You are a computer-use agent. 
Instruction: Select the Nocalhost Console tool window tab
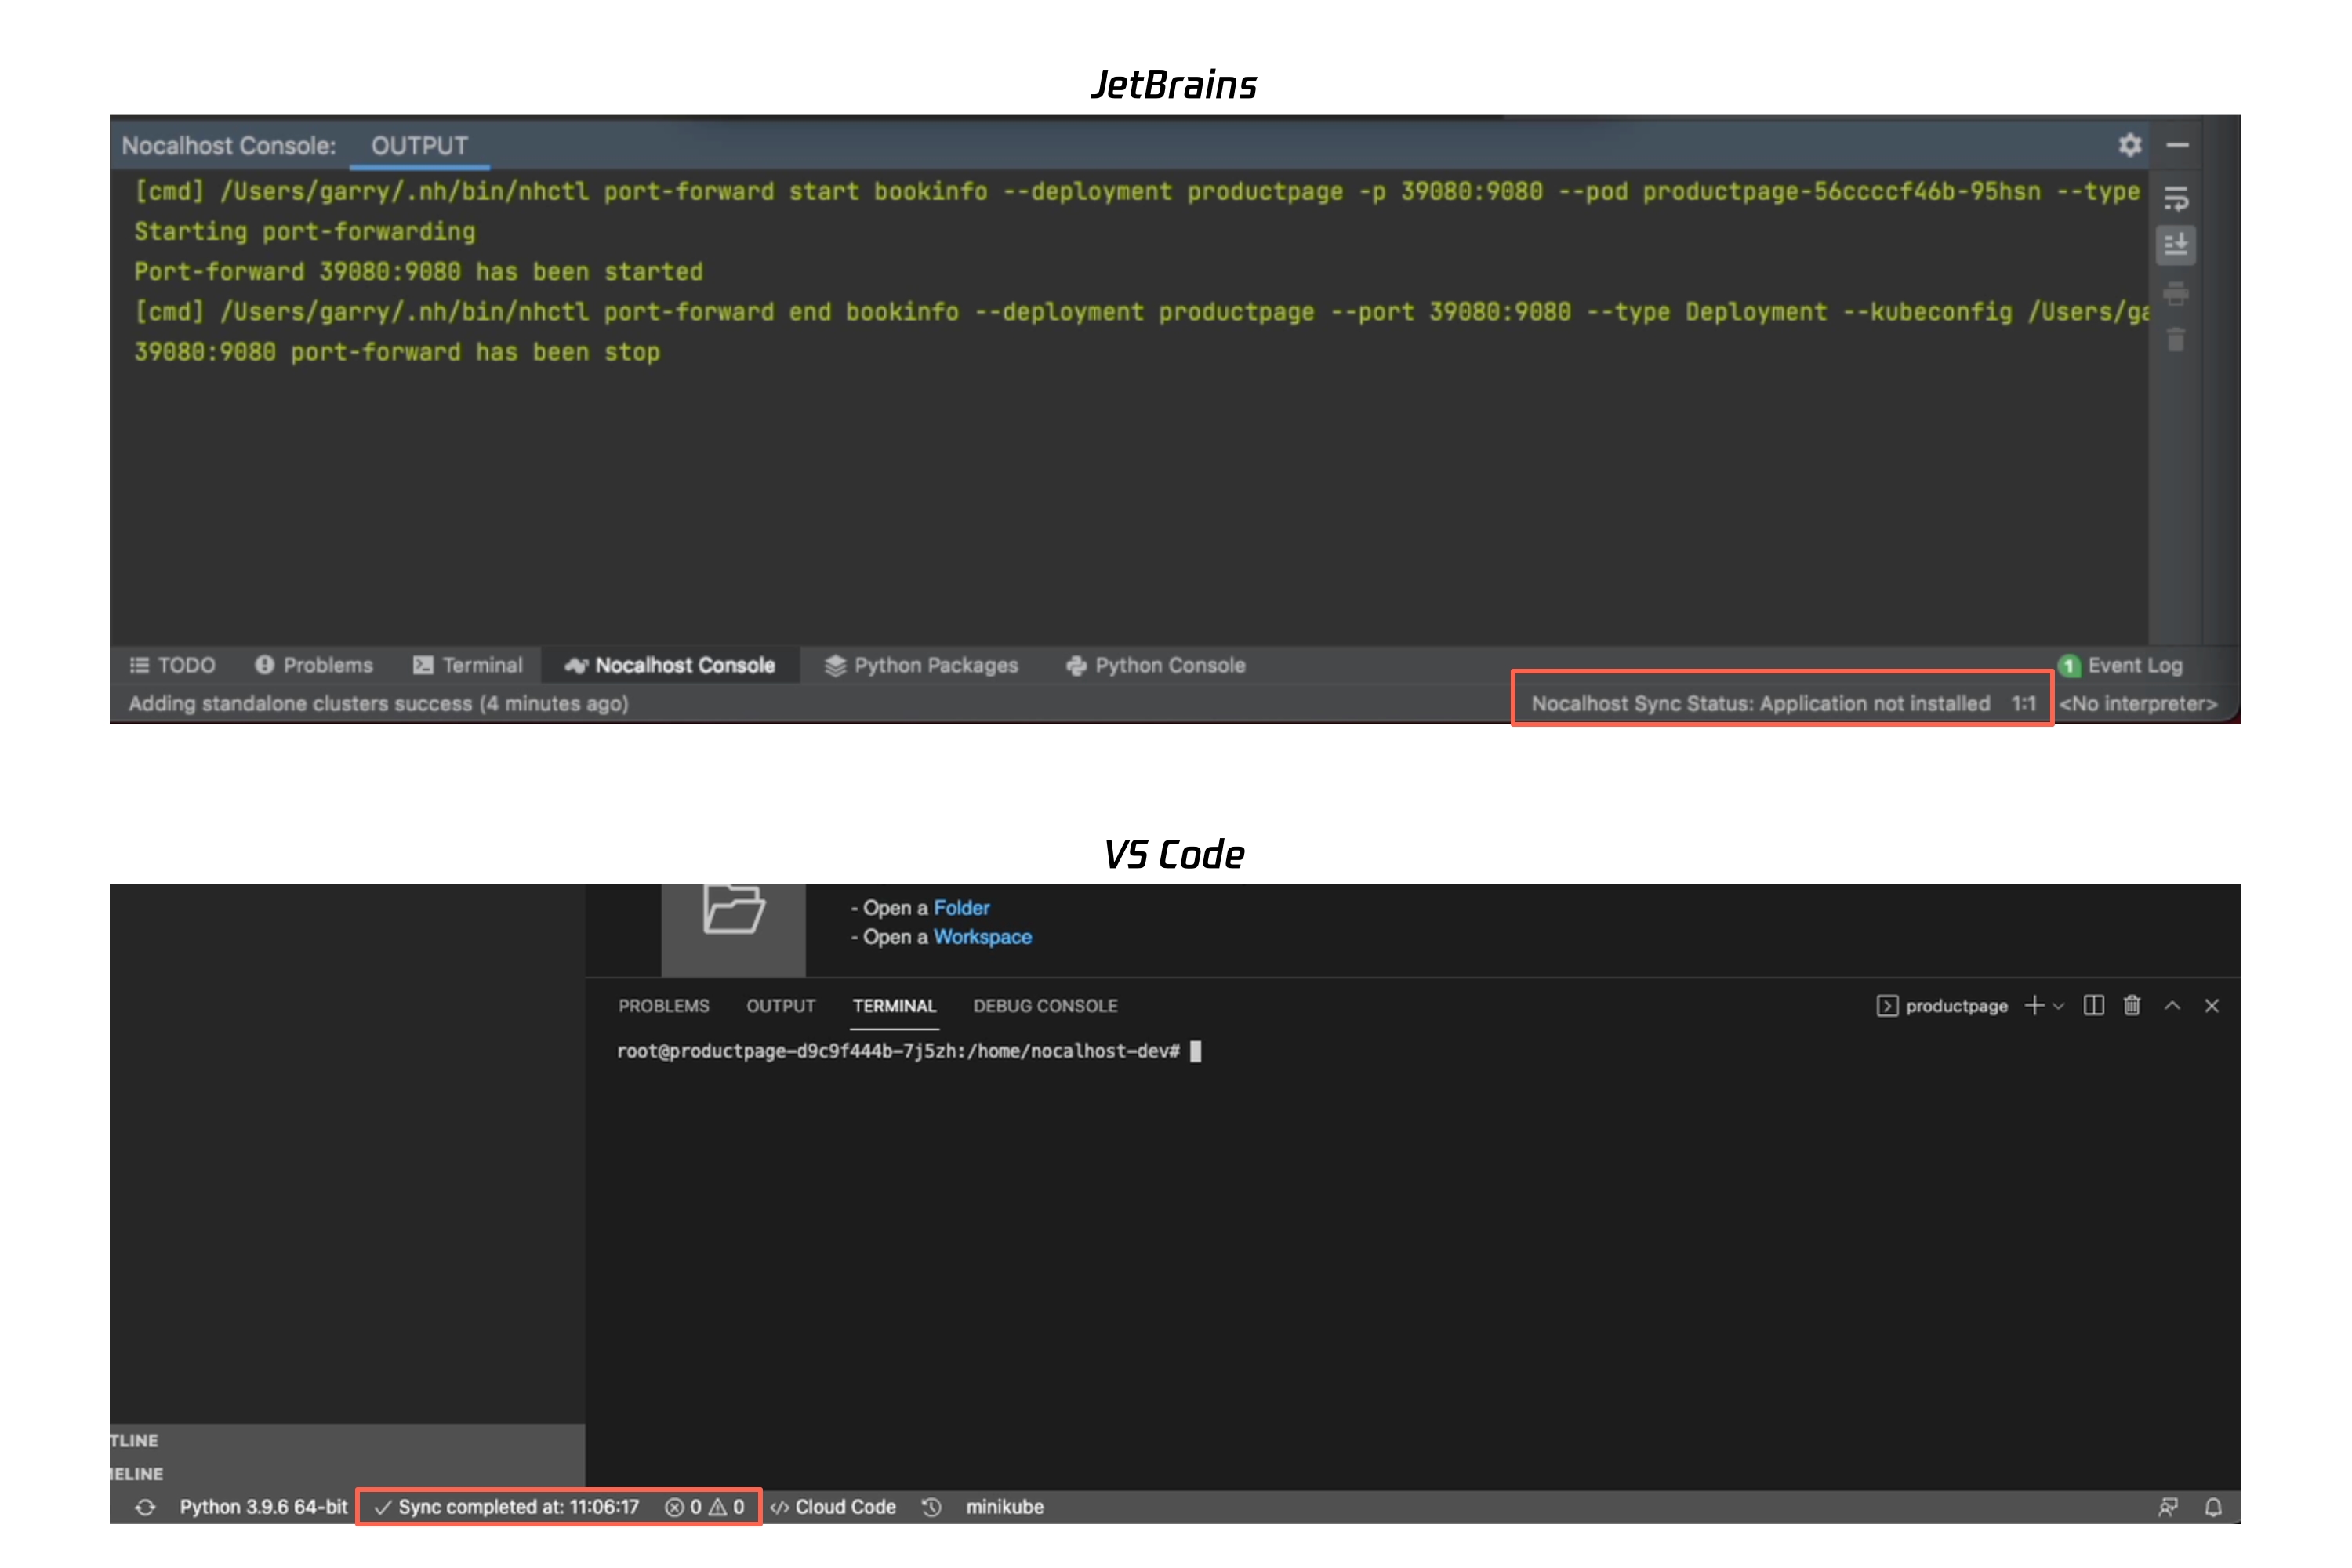pyautogui.click(x=670, y=665)
